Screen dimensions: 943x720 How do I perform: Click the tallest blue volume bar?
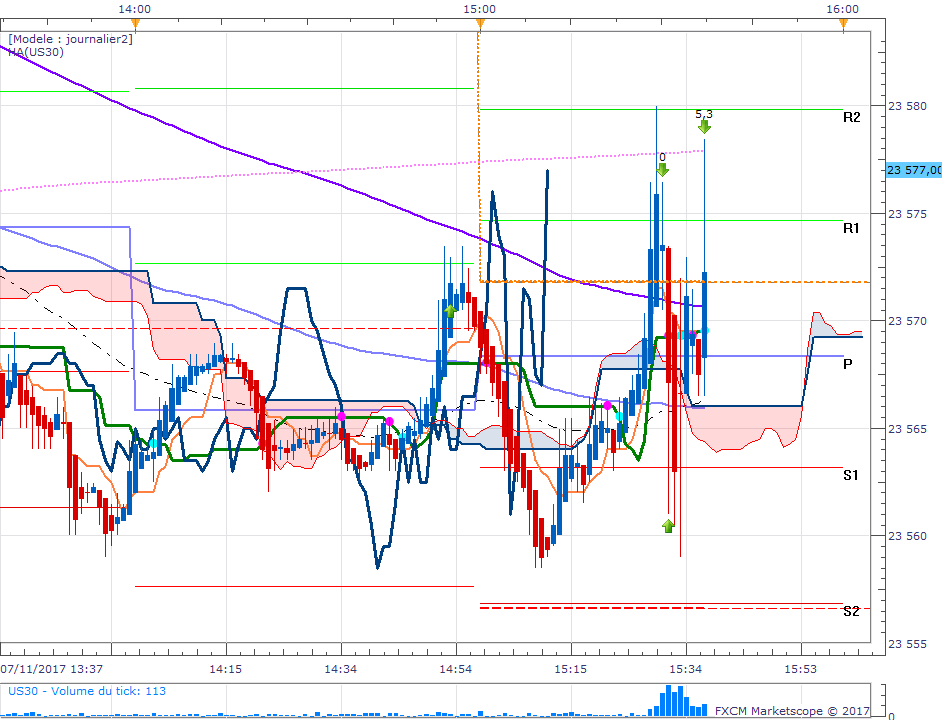[669, 701]
